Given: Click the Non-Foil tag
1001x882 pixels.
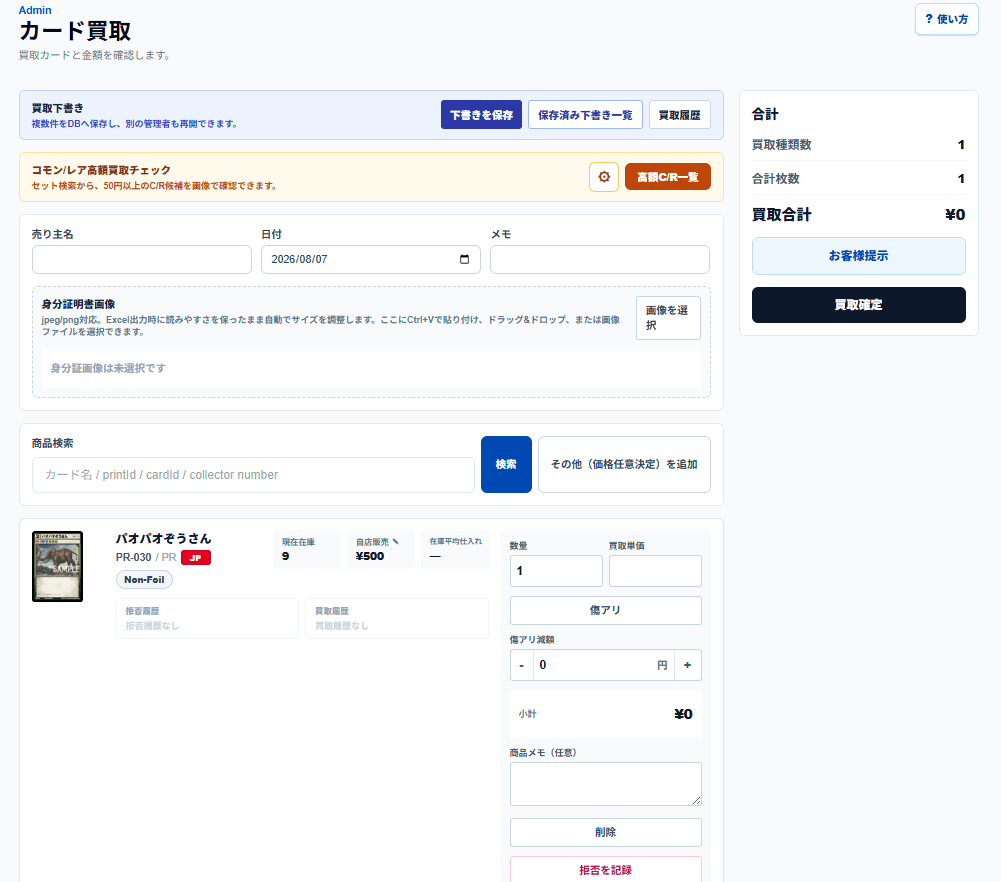Looking at the screenshot, I should (x=144, y=579).
